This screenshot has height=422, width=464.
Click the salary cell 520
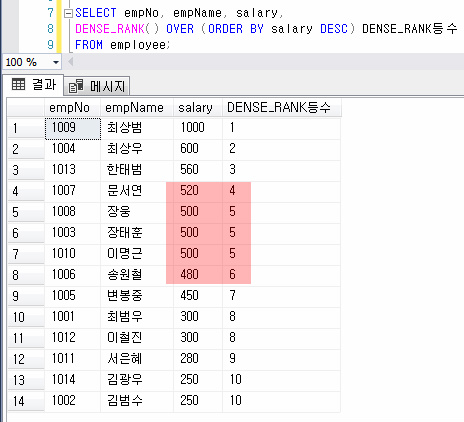198,191
